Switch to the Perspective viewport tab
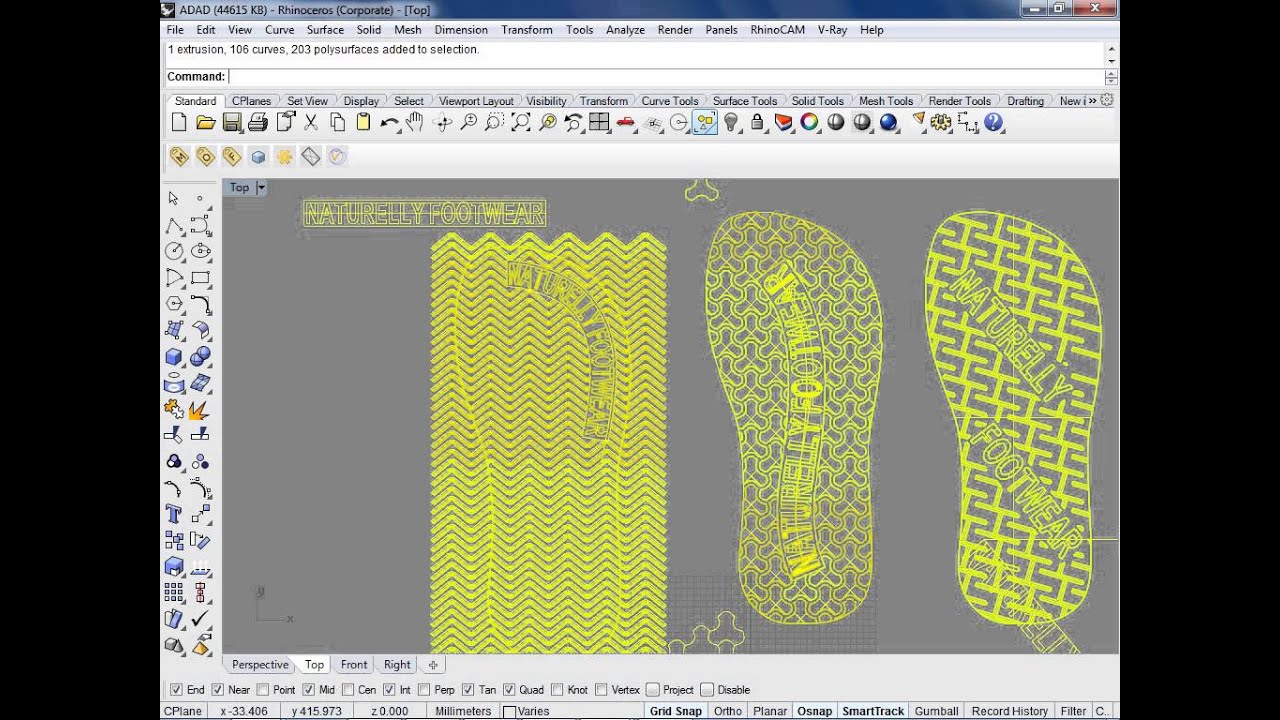The height and width of the screenshot is (720, 1280). coord(260,665)
